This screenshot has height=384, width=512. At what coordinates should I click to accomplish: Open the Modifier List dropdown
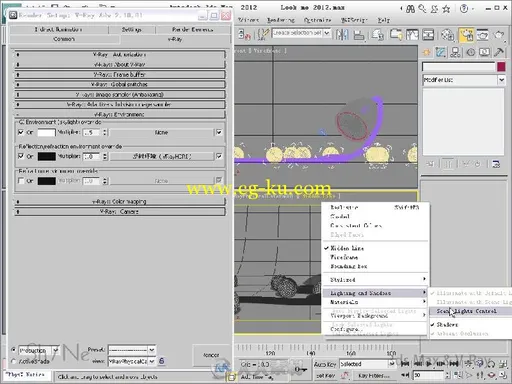click(464, 80)
